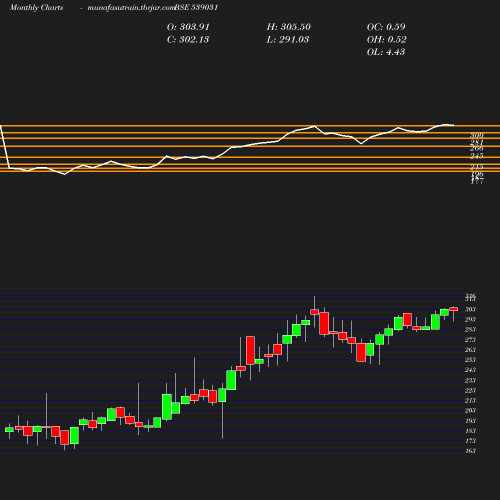Click the 233 price axis label

coord(470,380)
